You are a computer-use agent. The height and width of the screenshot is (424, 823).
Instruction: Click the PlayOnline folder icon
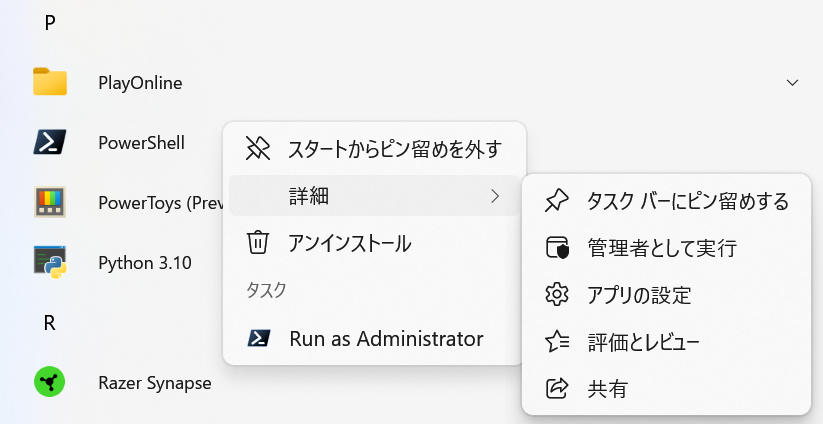point(50,82)
